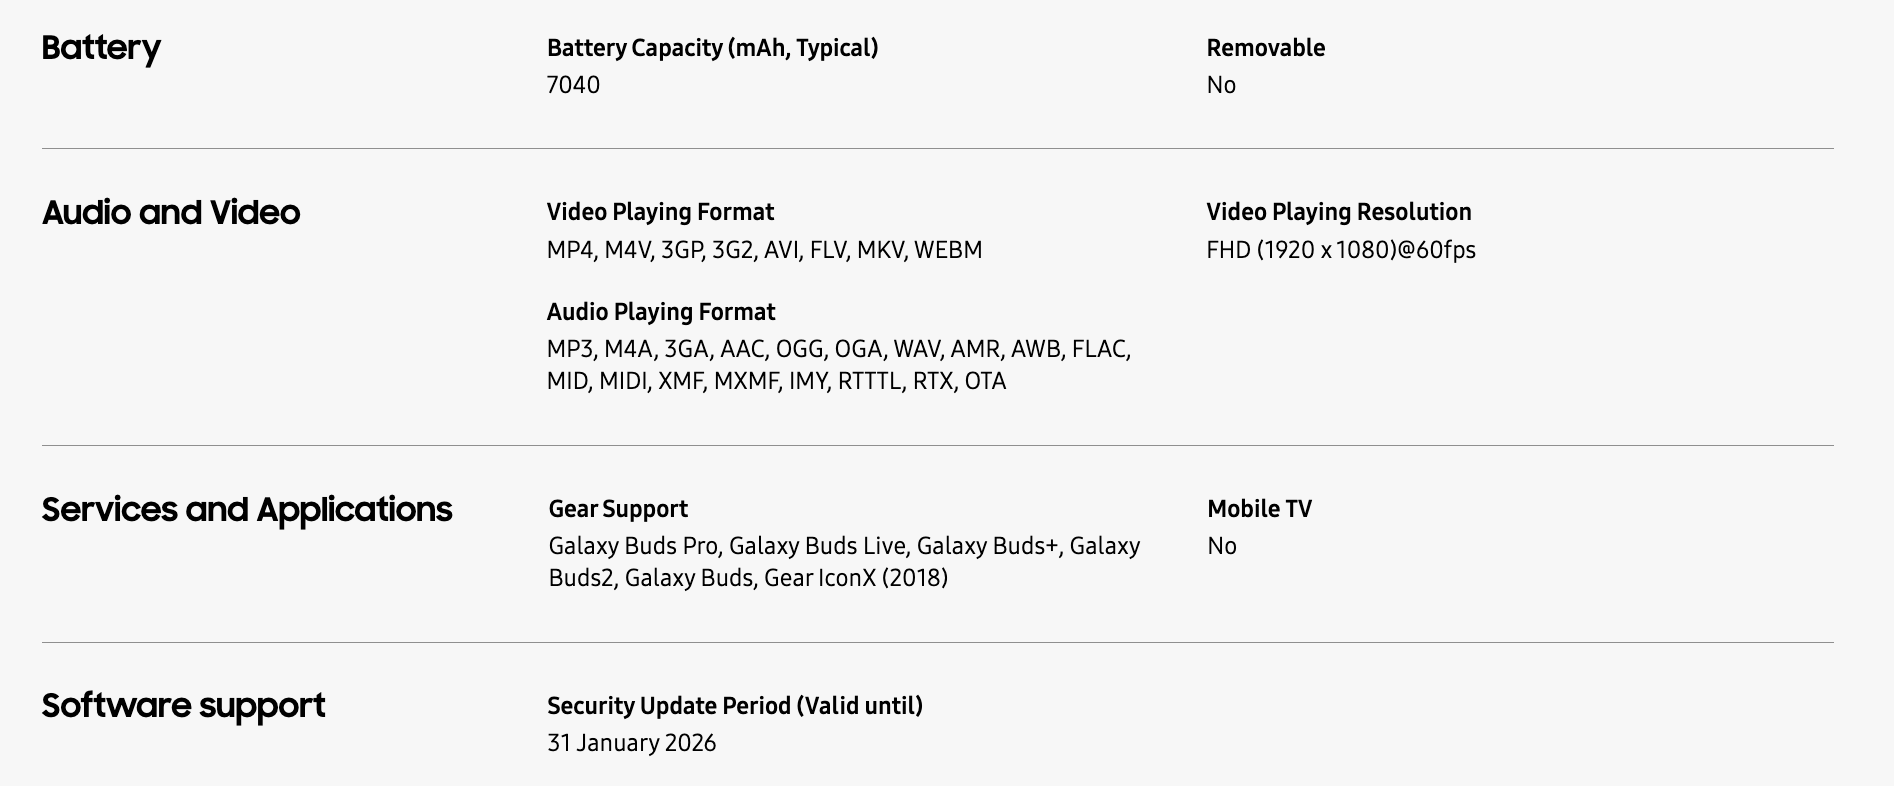Click the 31 January 2026 date value
Viewport: 1894px width, 786px height.
[631, 743]
